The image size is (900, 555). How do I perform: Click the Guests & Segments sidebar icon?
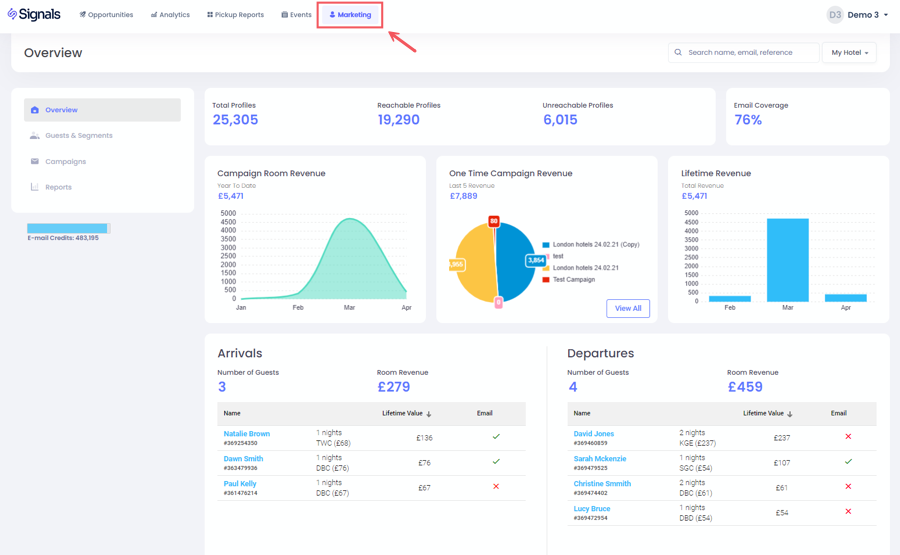(x=35, y=136)
